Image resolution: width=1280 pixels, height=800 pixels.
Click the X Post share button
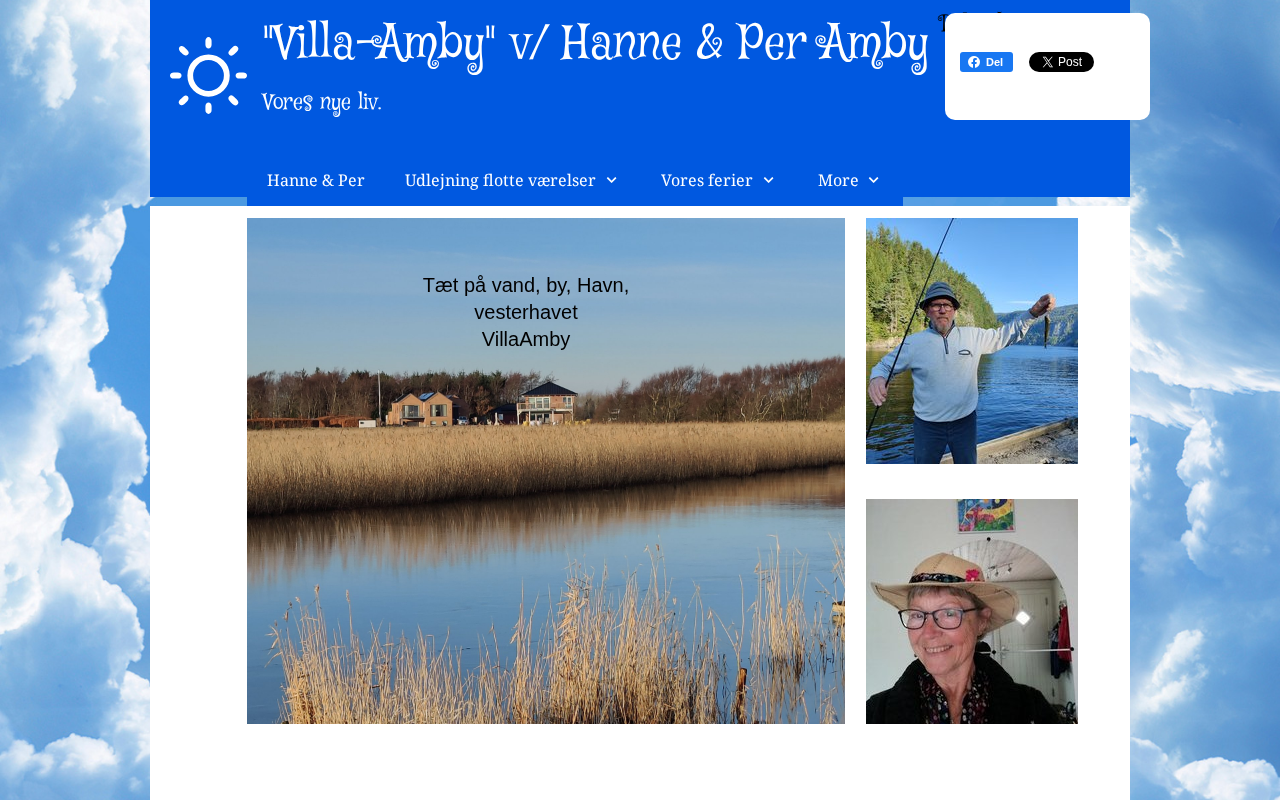(x=1061, y=62)
